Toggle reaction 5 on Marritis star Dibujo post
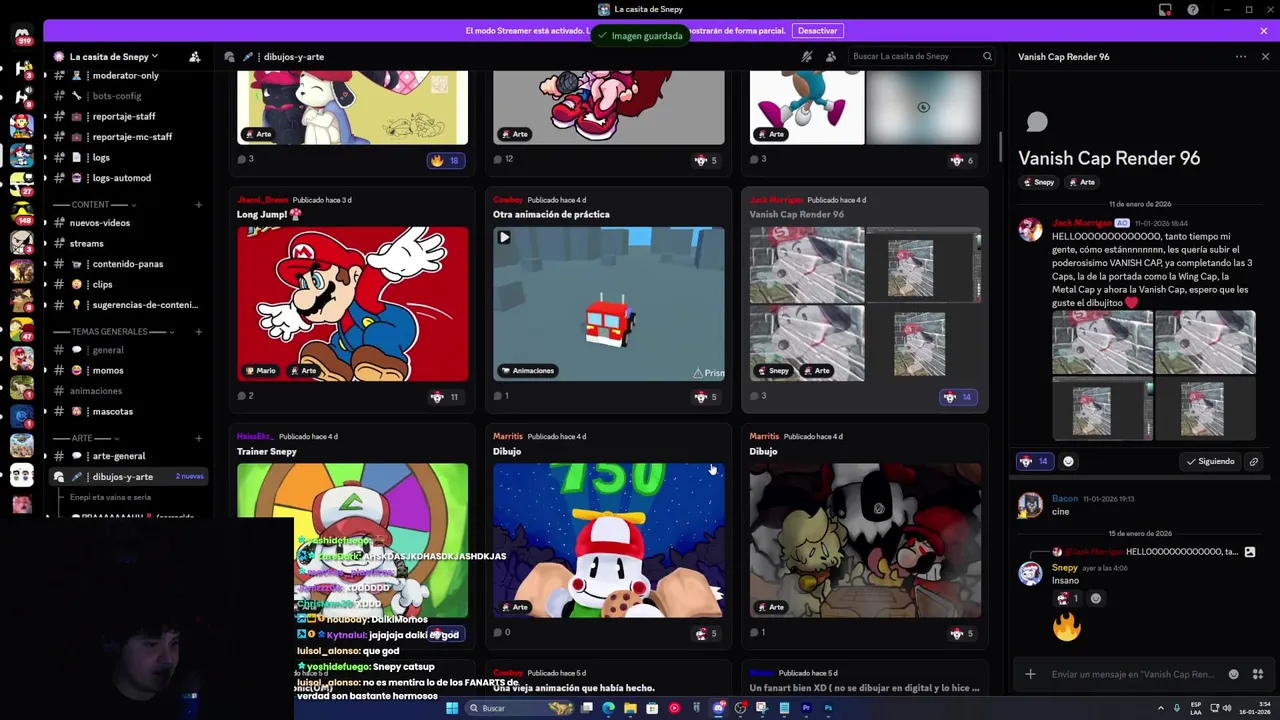 pyautogui.click(x=706, y=633)
